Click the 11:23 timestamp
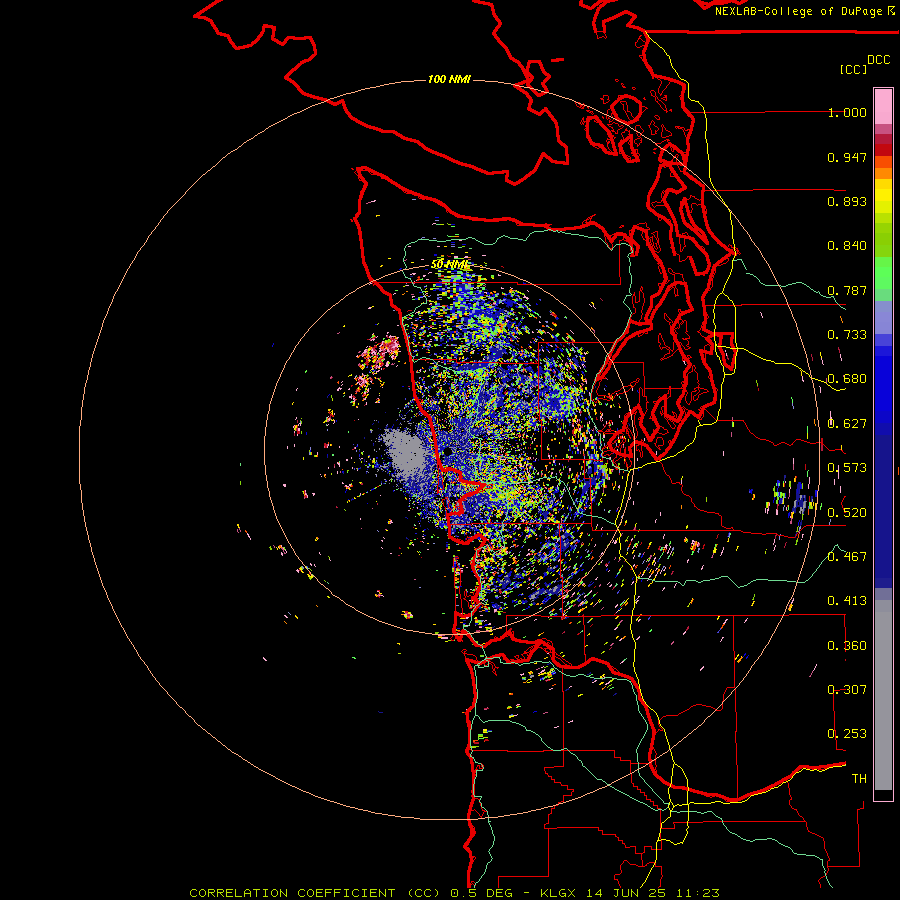This screenshot has height=900, width=900. pyautogui.click(x=697, y=893)
